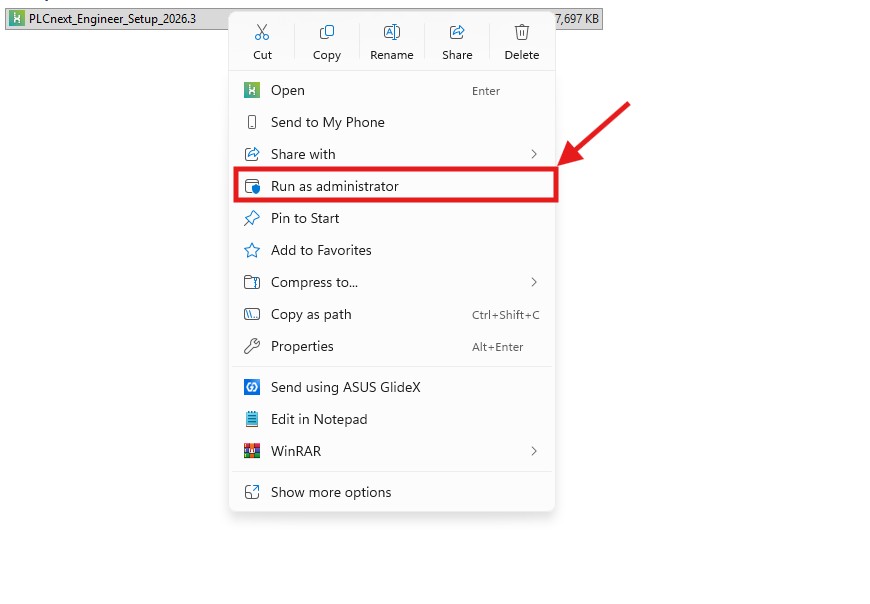
Task: Expand the Share with submenu arrow
Action: (534, 154)
